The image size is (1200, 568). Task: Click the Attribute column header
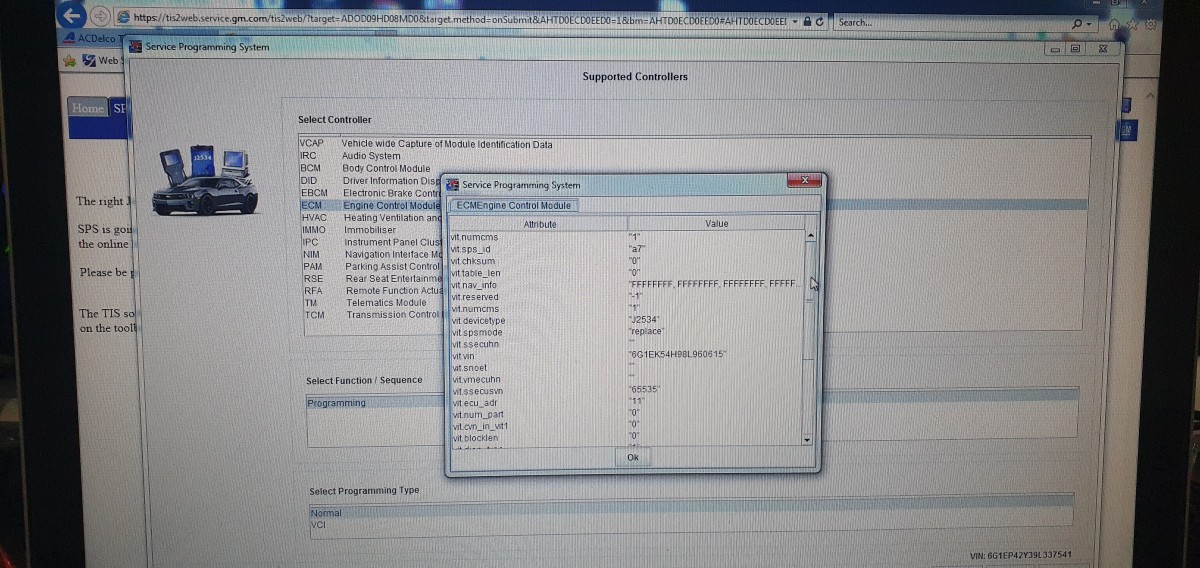pos(540,224)
